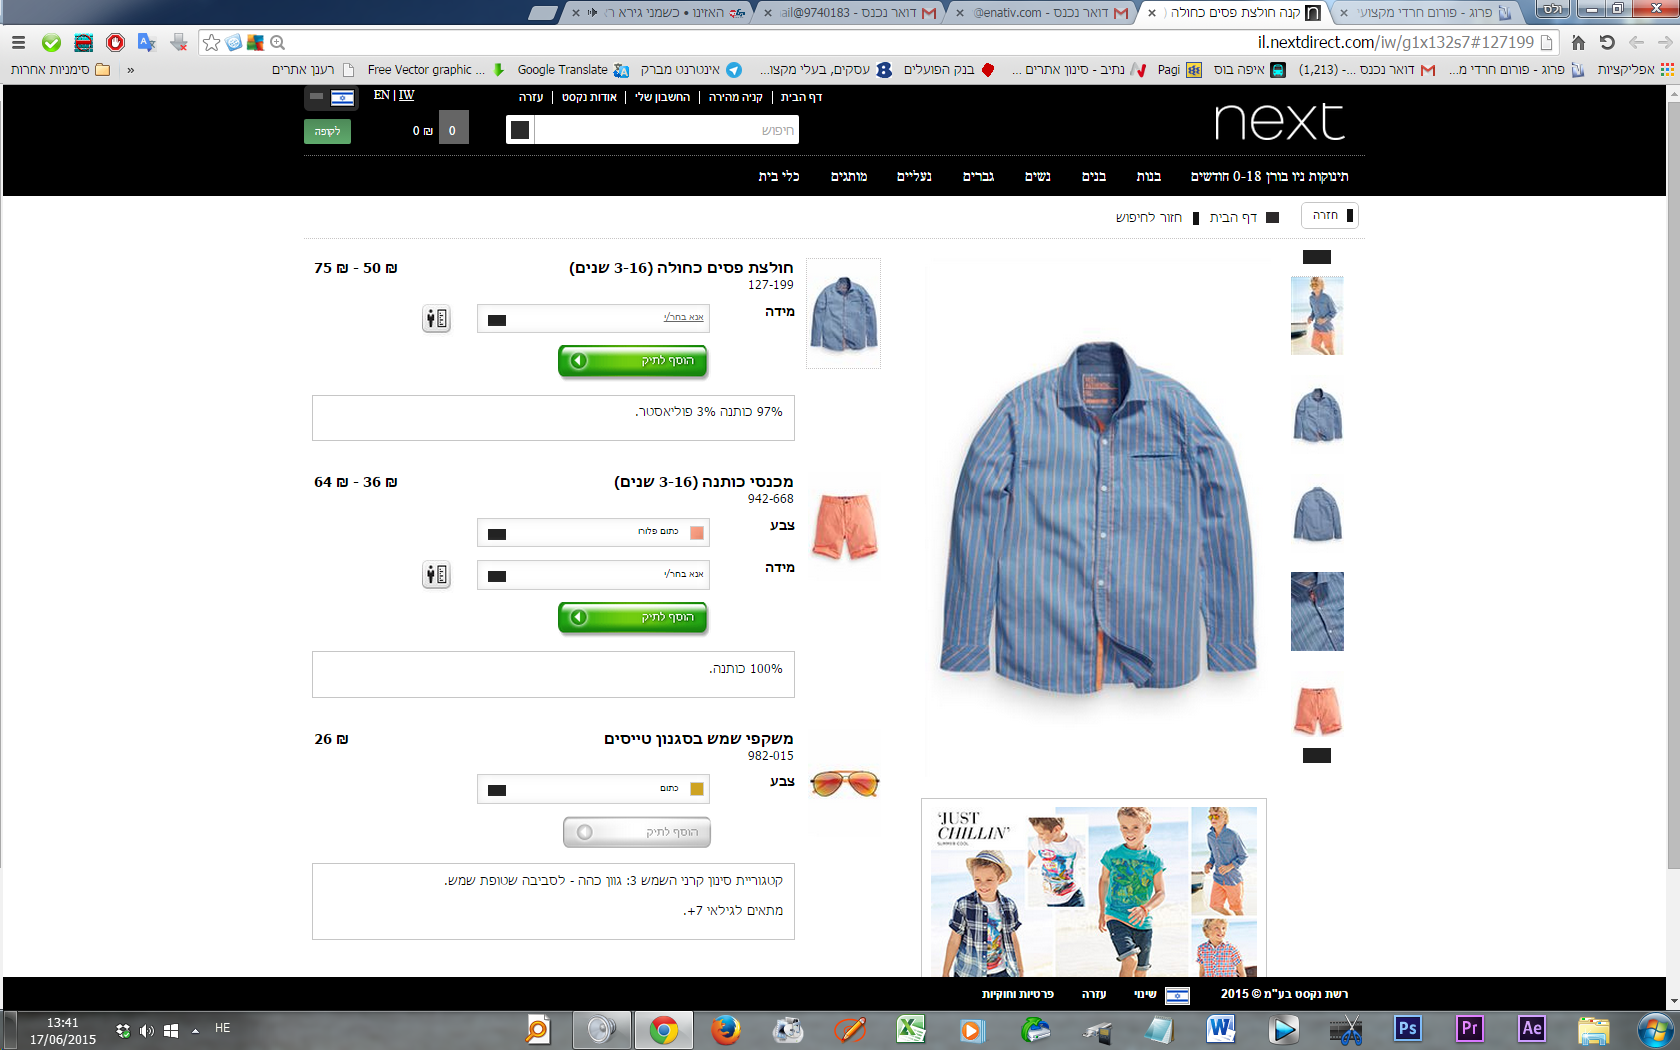This screenshot has width=1680, height=1050.
Task: Click the Google Translate extension icon in toolbar
Action: (x=147, y=42)
